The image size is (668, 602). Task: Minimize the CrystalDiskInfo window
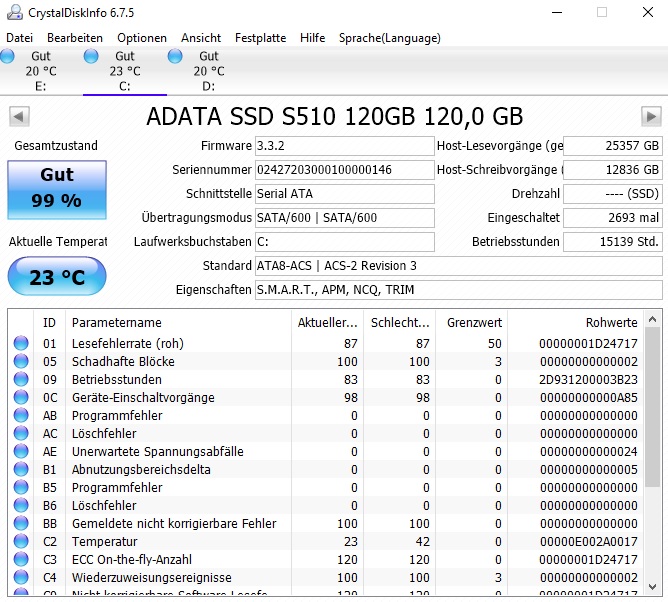(x=557, y=12)
